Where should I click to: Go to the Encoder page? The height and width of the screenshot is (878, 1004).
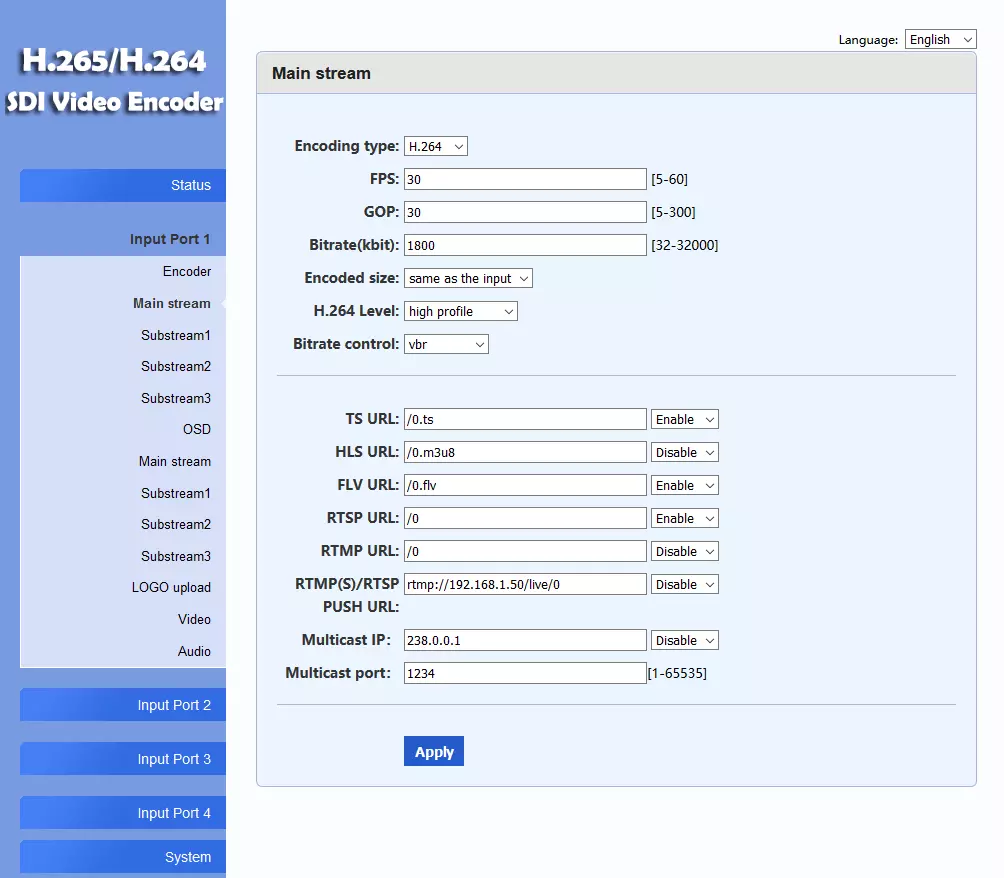point(186,272)
